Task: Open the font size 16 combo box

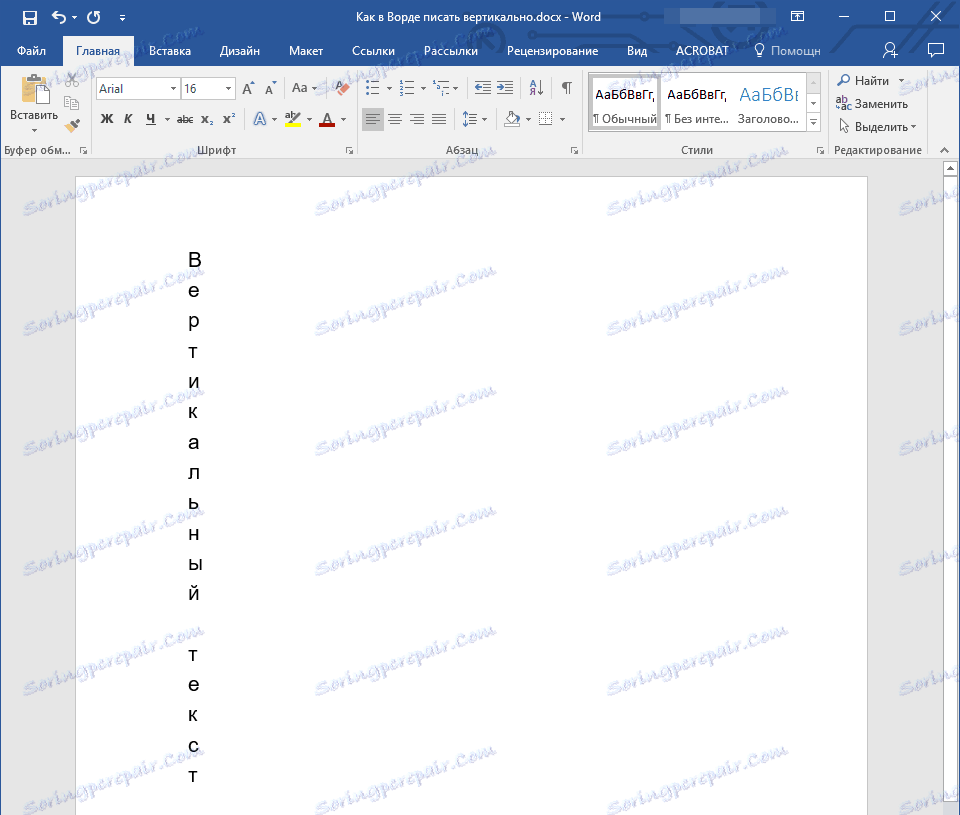Action: [208, 89]
